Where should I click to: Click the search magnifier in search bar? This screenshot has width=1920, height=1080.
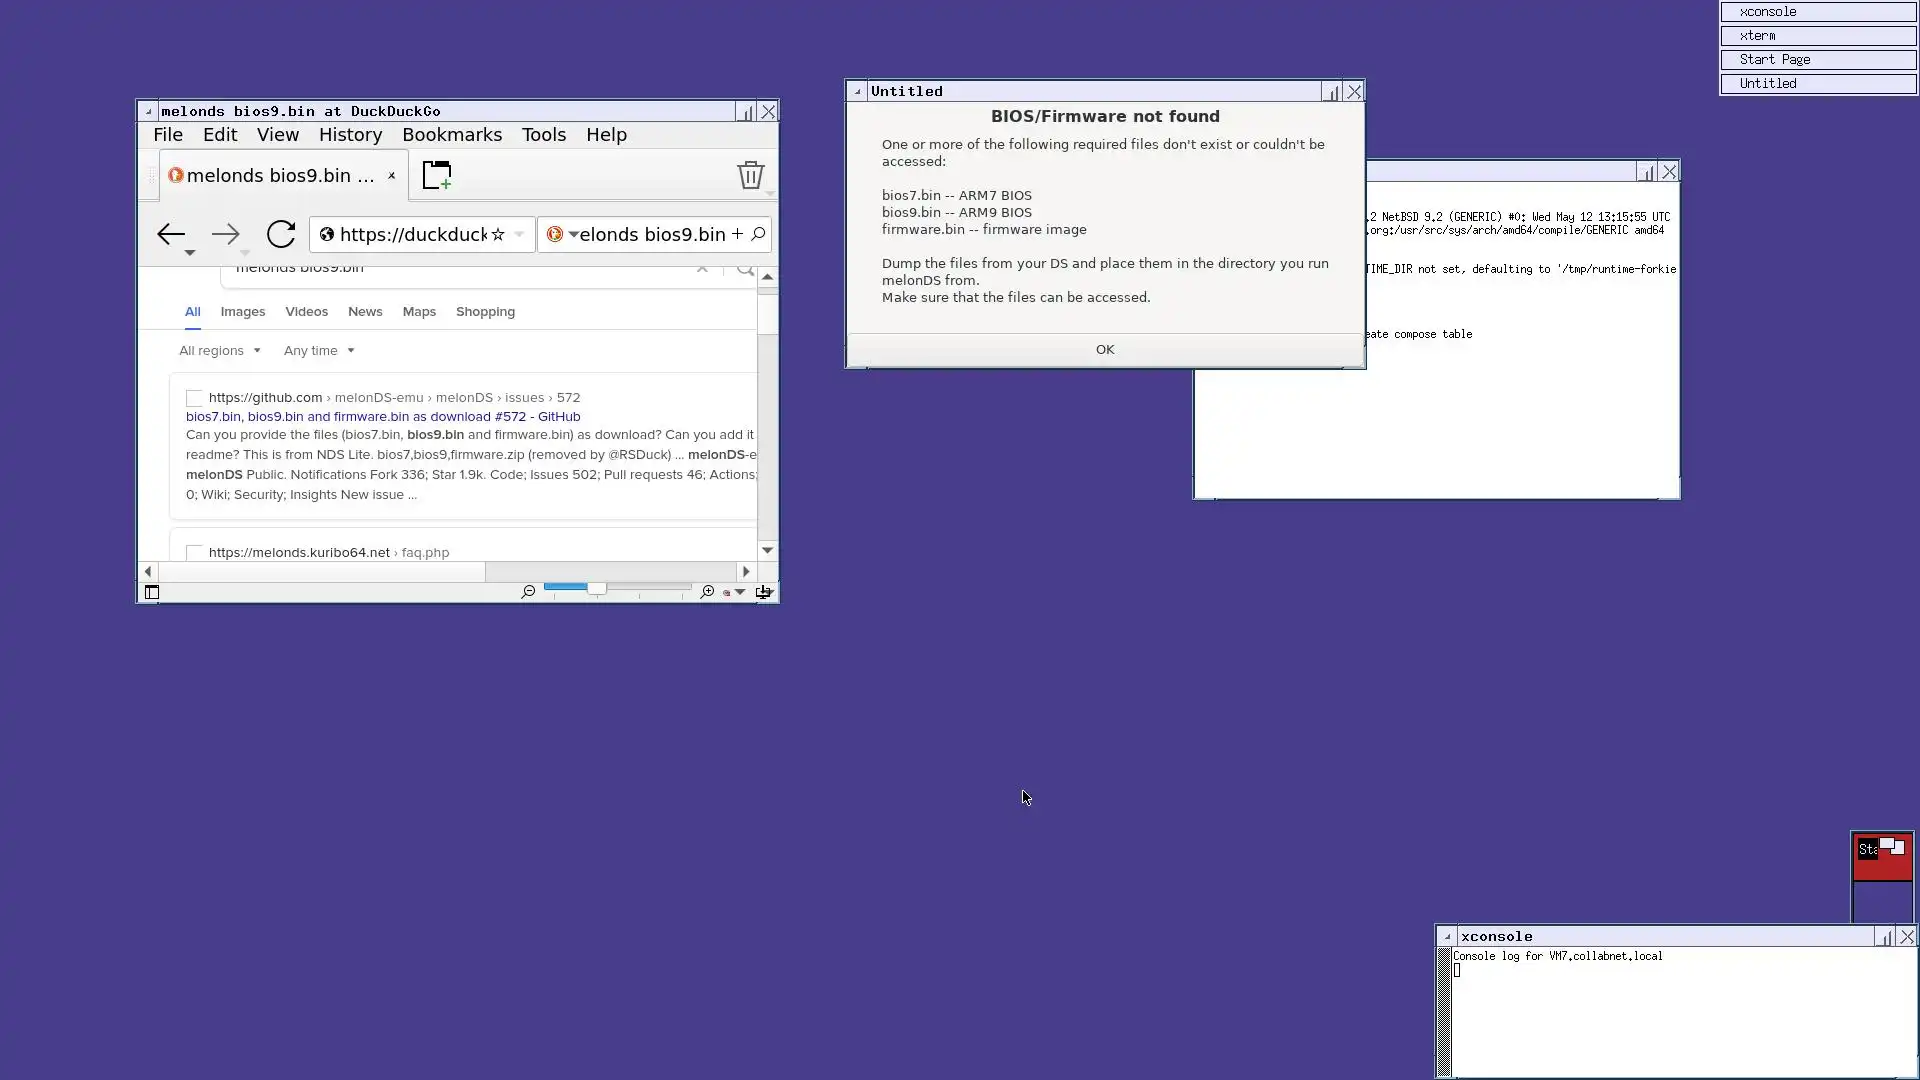pos(758,234)
